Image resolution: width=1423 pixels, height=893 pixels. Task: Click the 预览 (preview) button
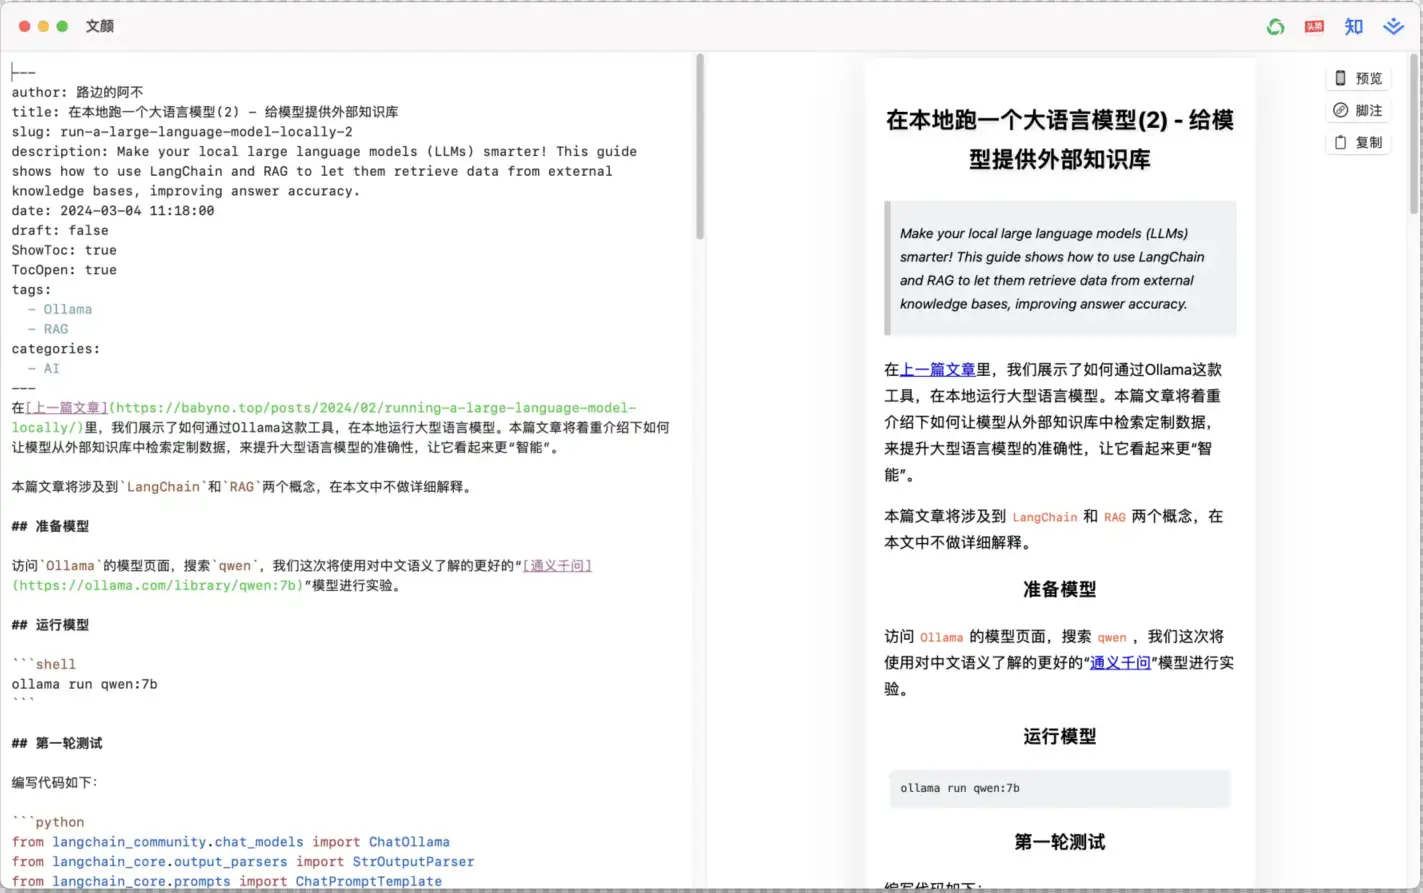point(1358,78)
